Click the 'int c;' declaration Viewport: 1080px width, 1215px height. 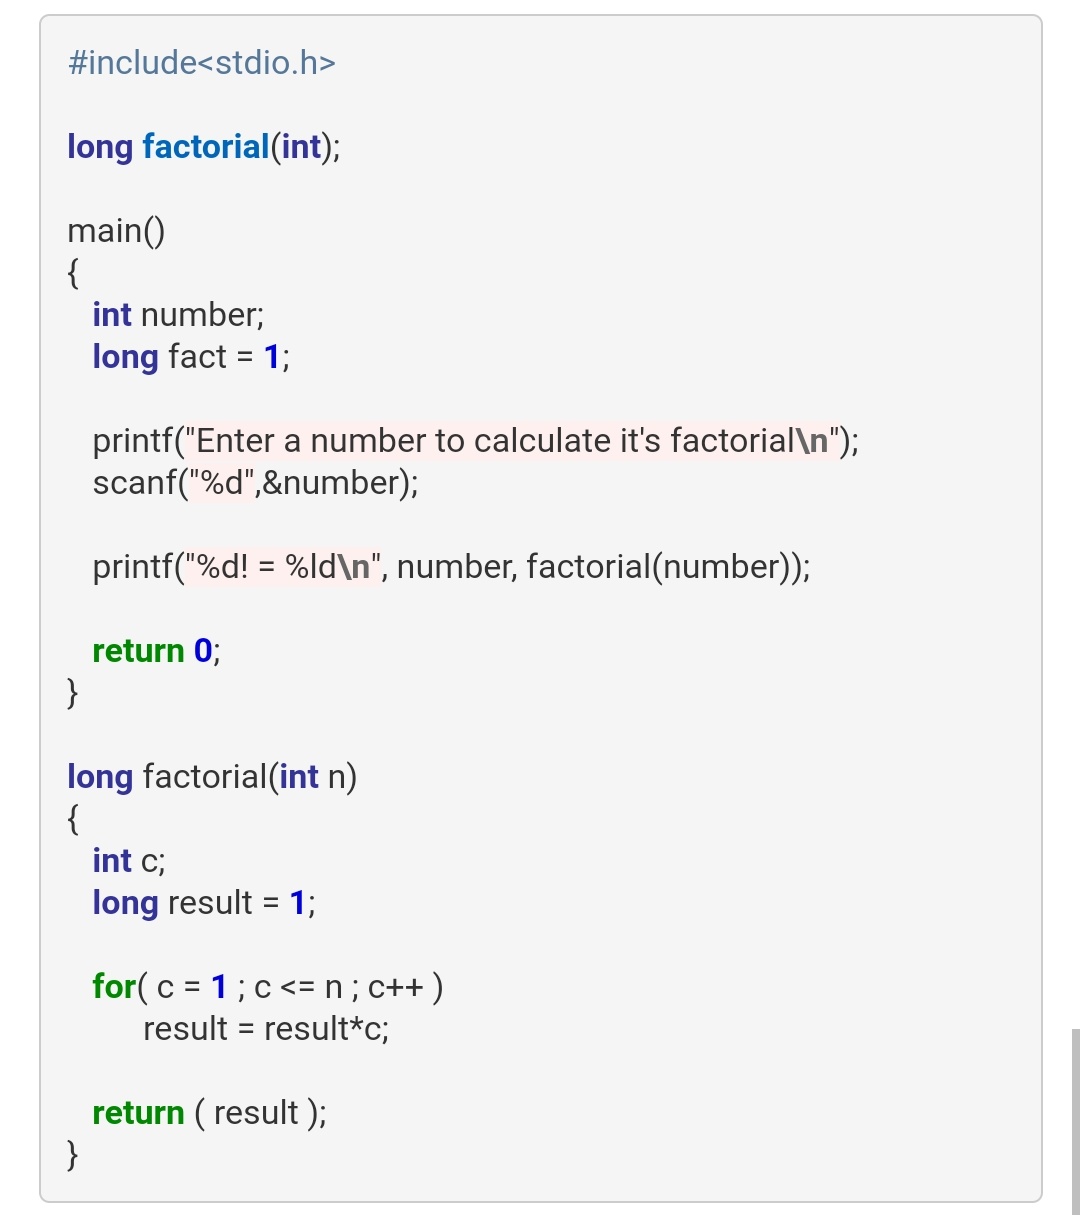[x=129, y=861]
